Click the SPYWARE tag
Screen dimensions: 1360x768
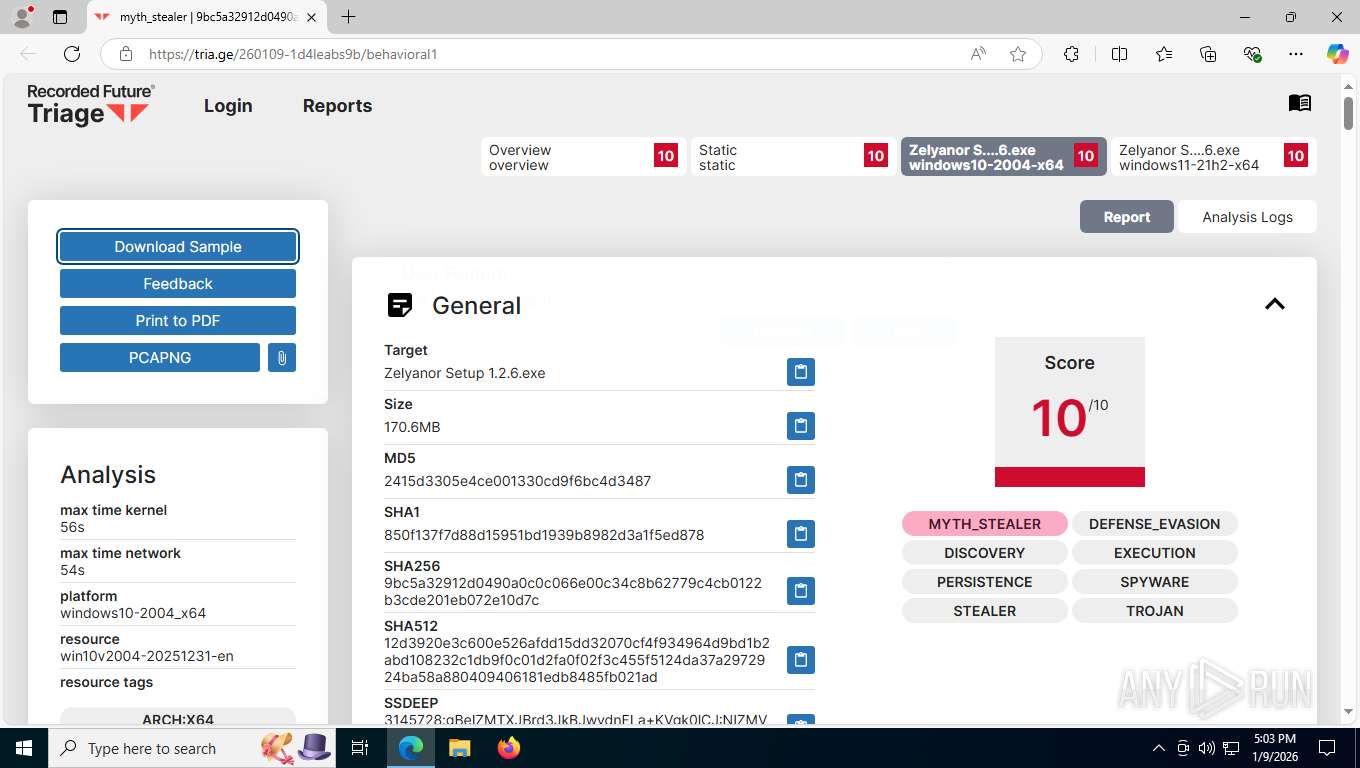(x=1155, y=582)
